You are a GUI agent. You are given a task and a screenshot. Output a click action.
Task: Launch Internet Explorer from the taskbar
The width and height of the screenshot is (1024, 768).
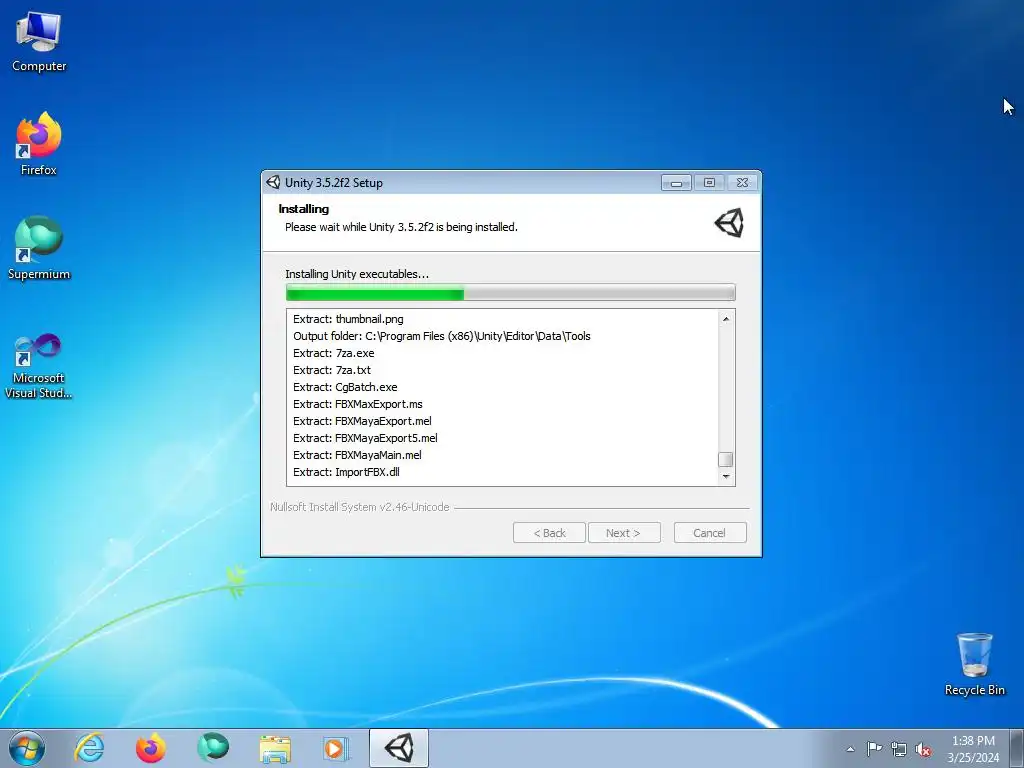click(89, 748)
